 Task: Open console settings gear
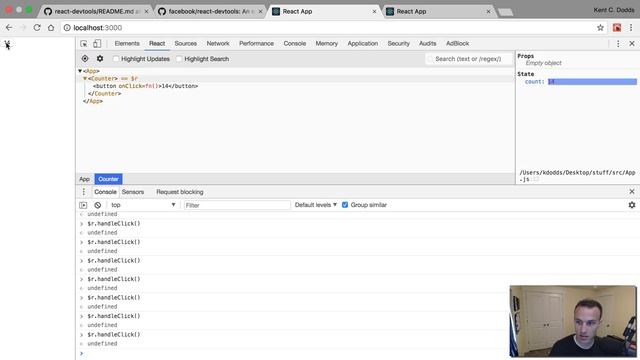632,205
